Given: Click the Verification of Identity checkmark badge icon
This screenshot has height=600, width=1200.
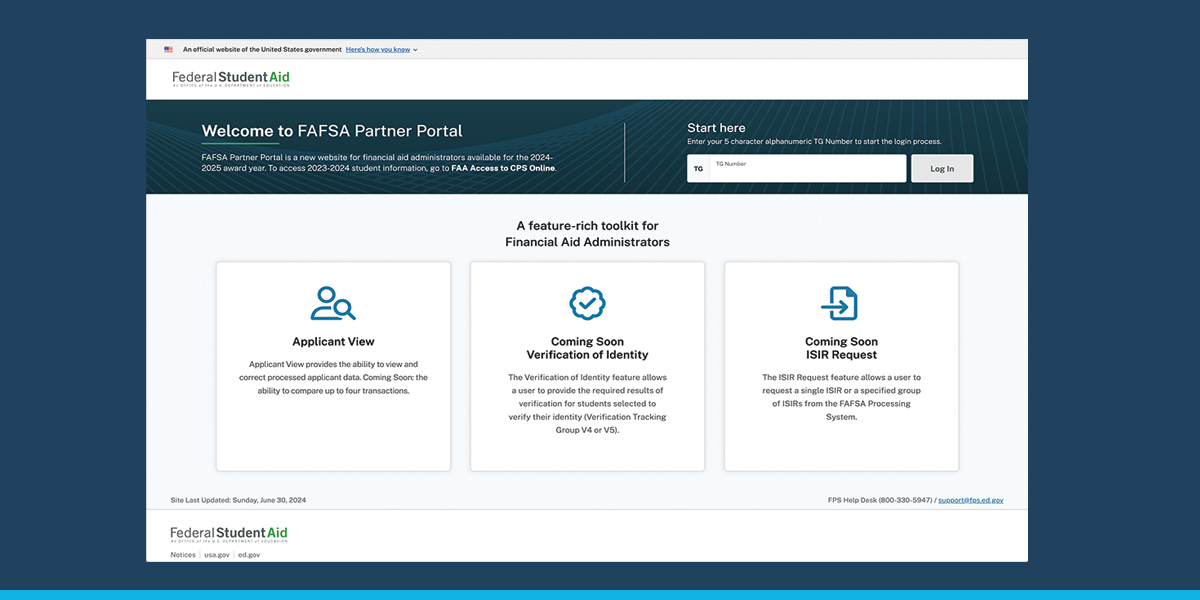Looking at the screenshot, I should pyautogui.click(x=587, y=303).
